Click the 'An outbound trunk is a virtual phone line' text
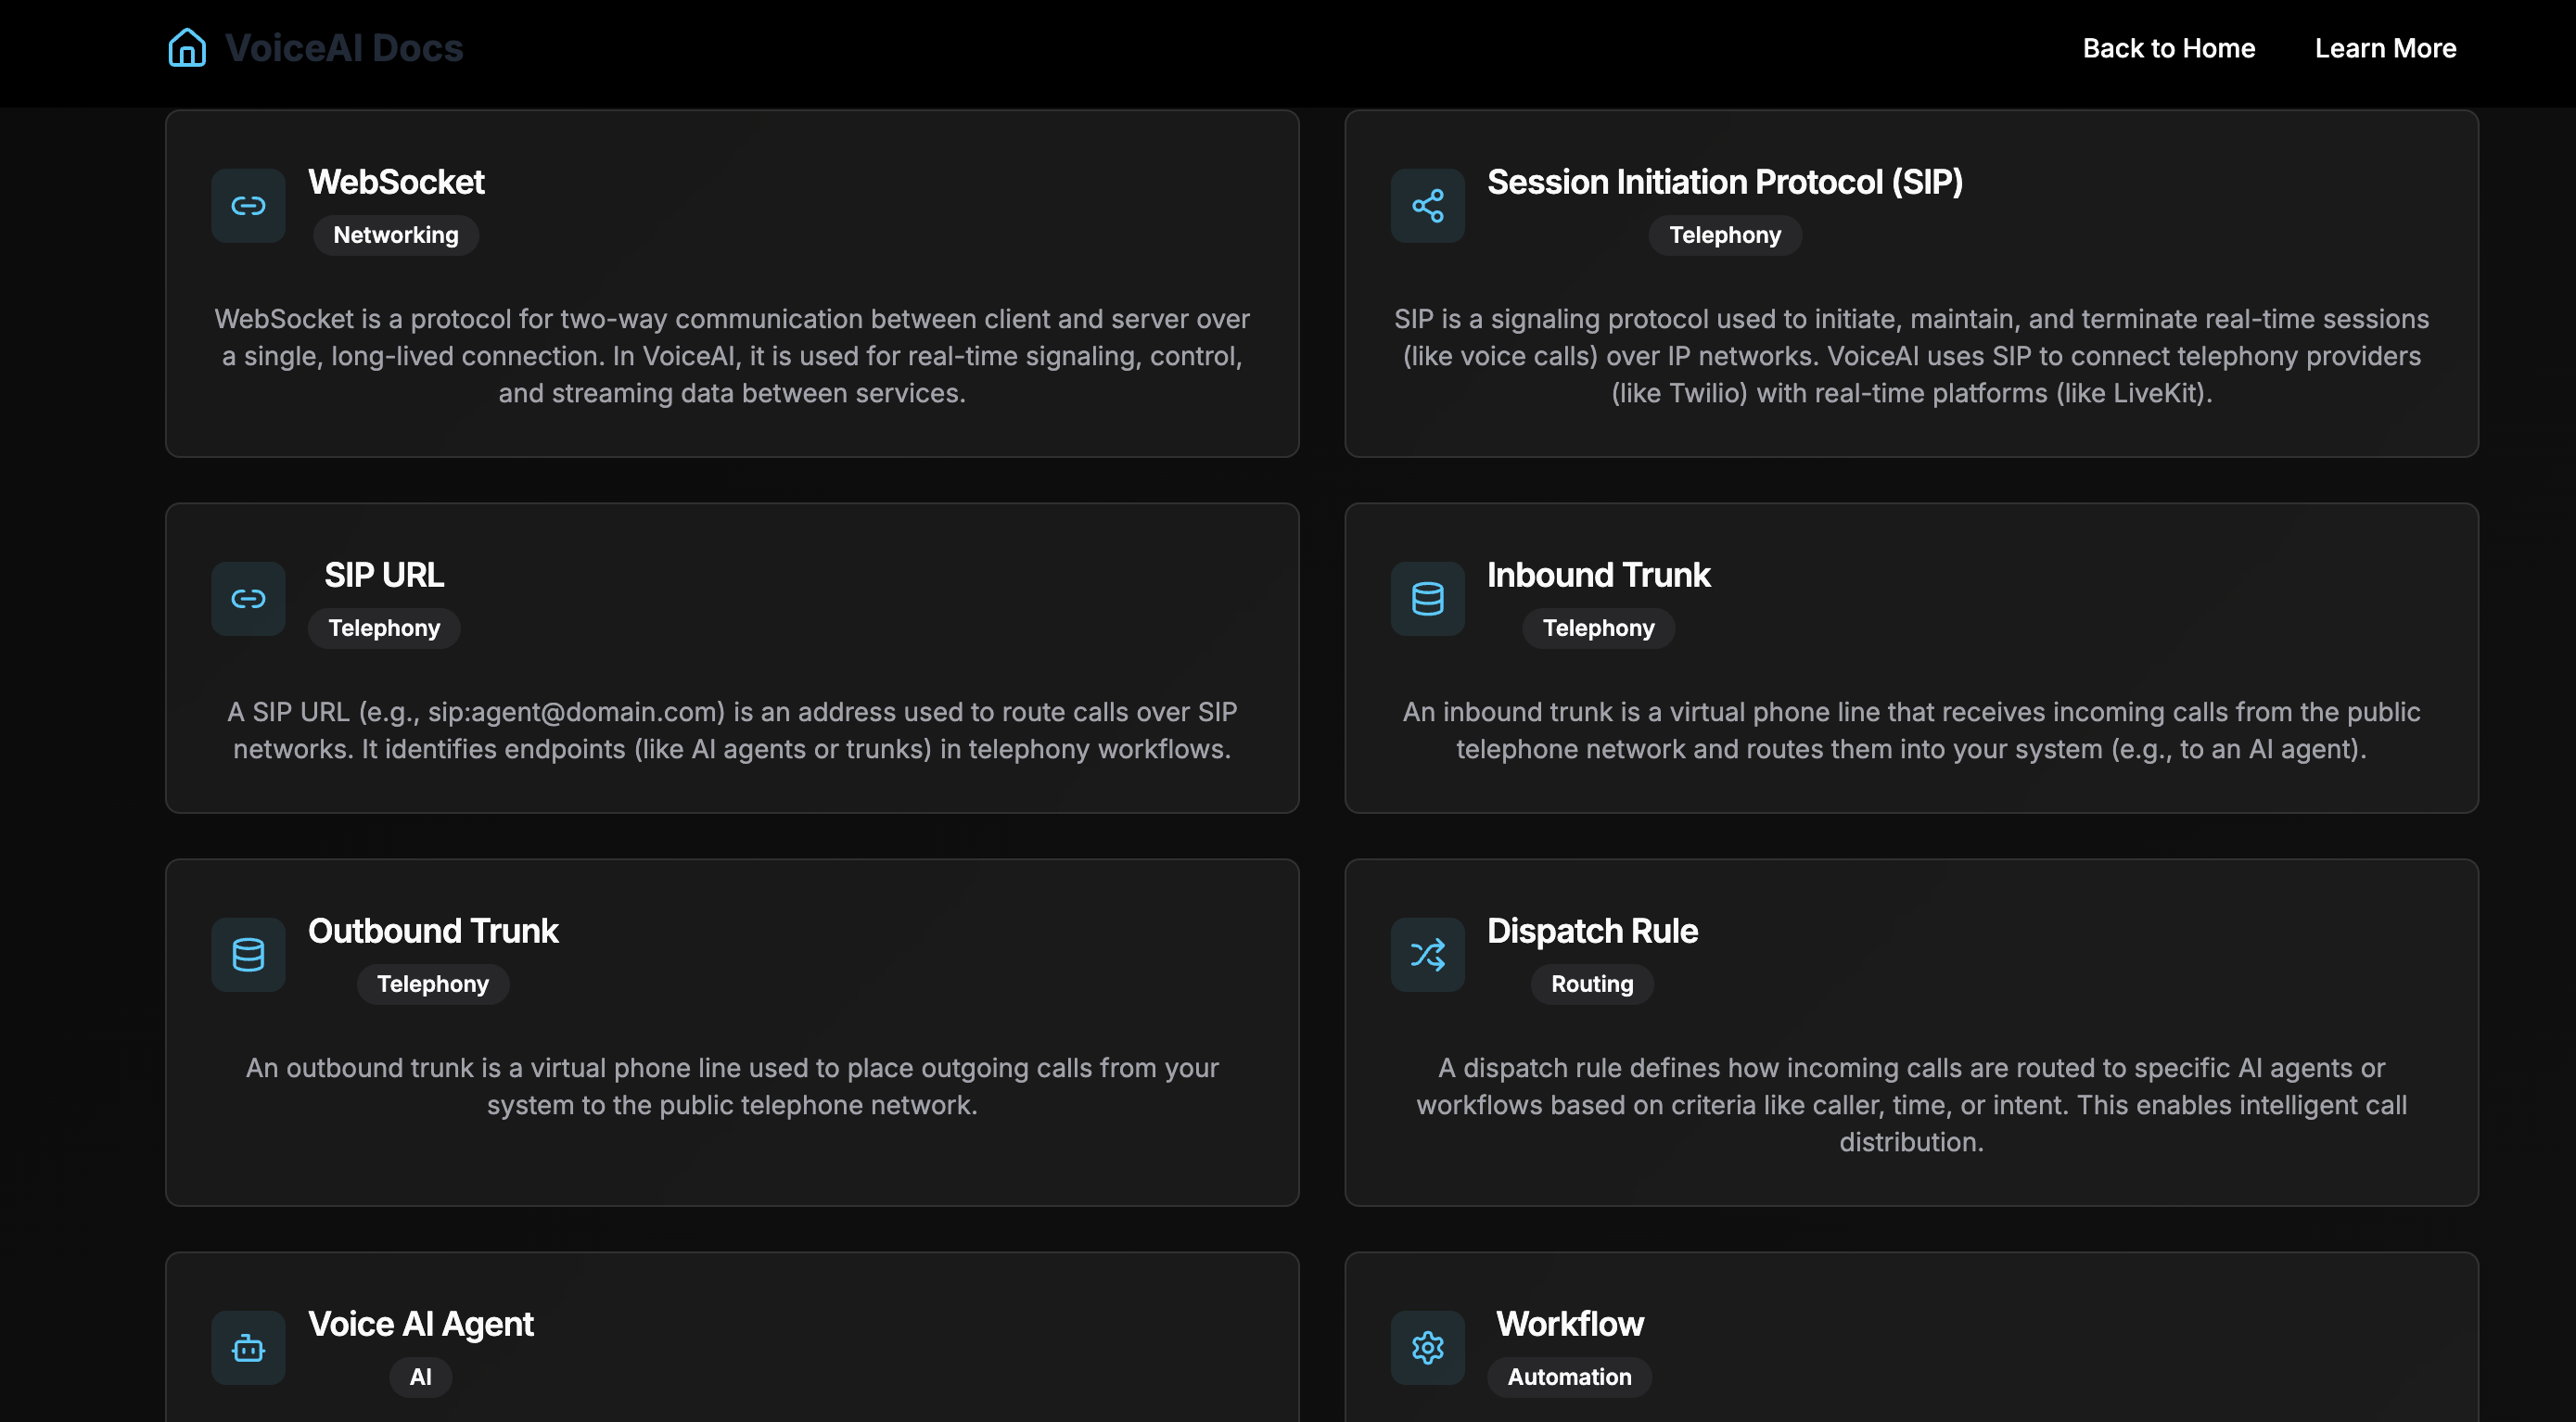 tap(732, 1086)
